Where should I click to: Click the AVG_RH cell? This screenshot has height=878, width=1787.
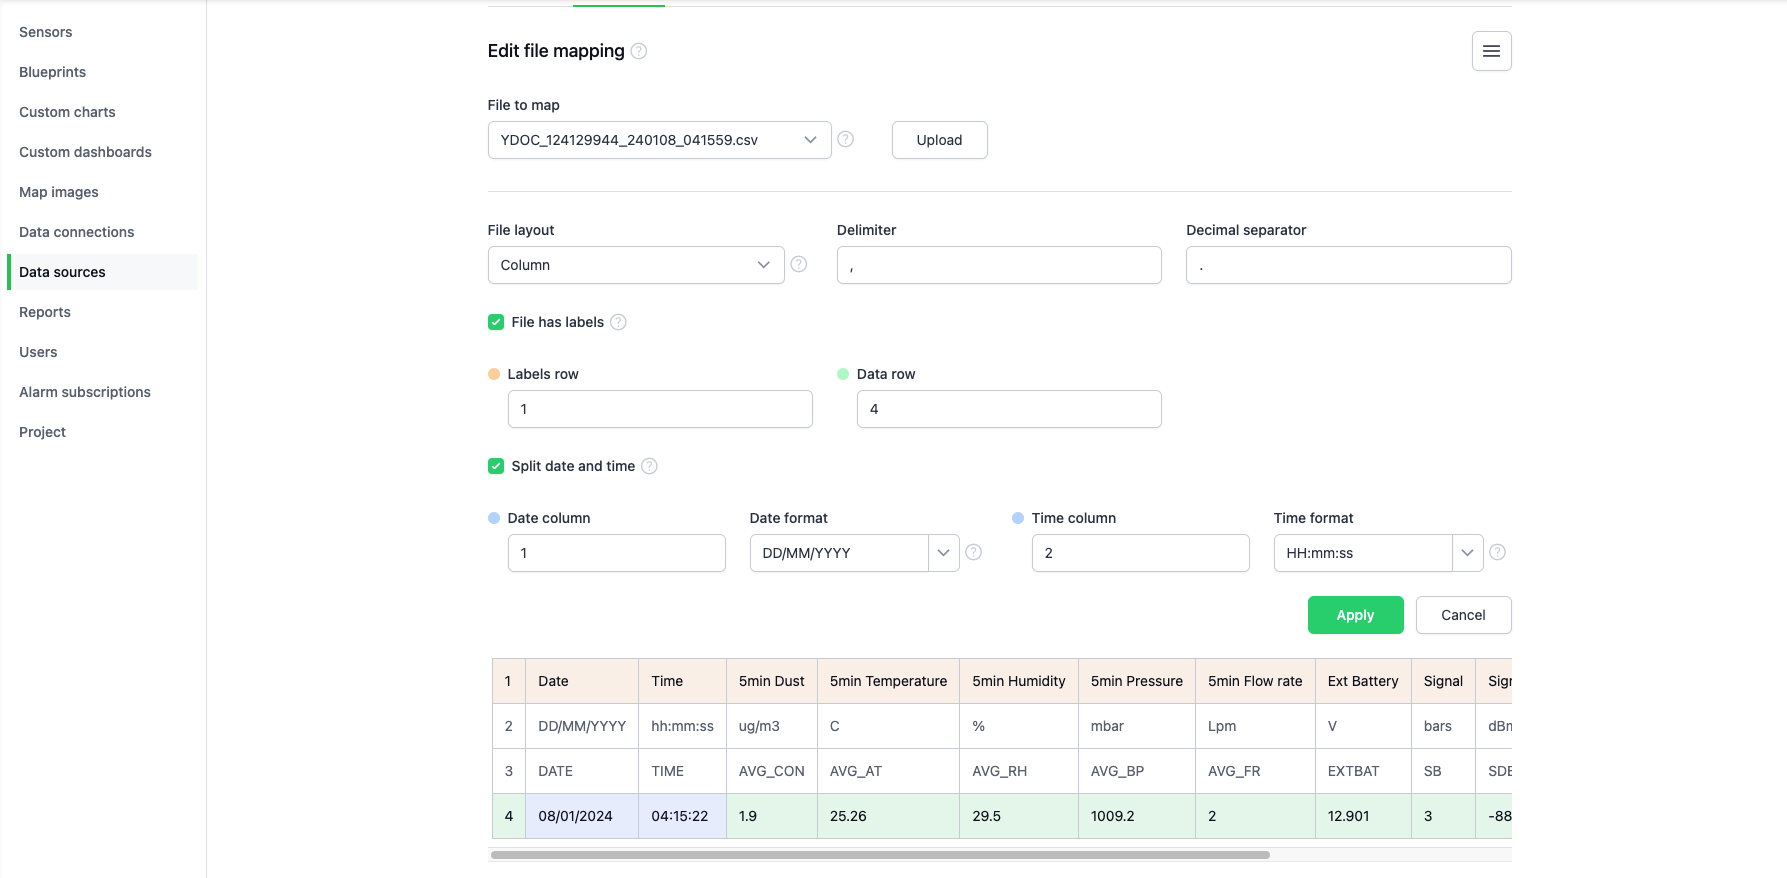pos(1019,771)
